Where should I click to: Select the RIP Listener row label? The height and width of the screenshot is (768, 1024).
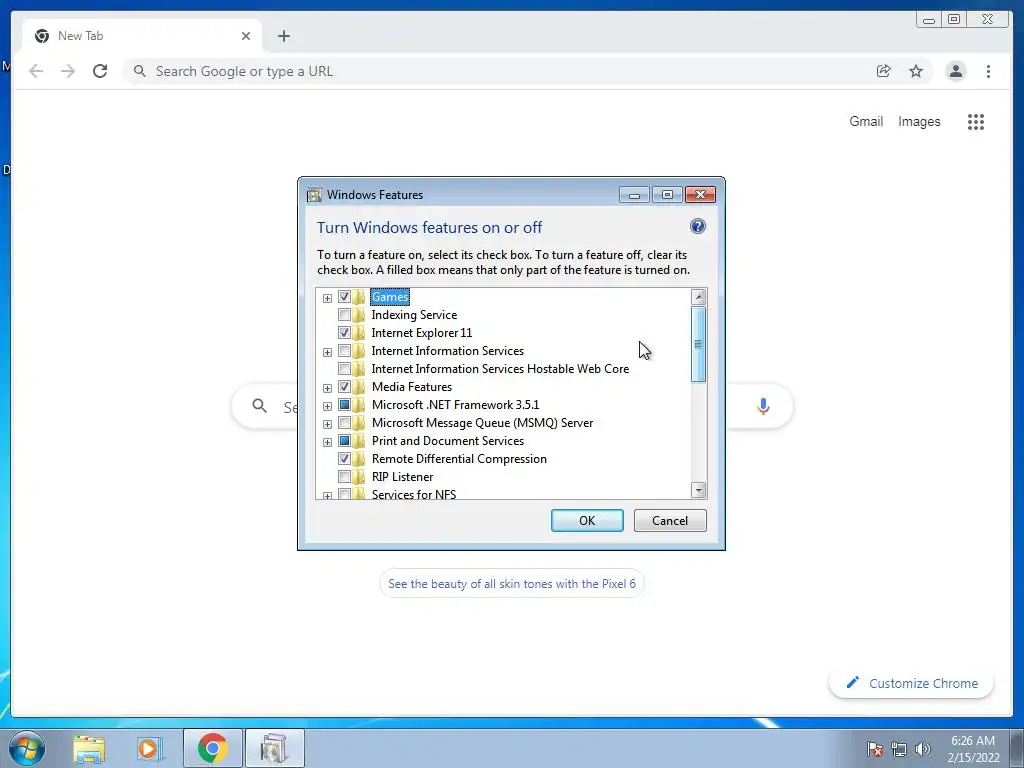click(x=402, y=477)
